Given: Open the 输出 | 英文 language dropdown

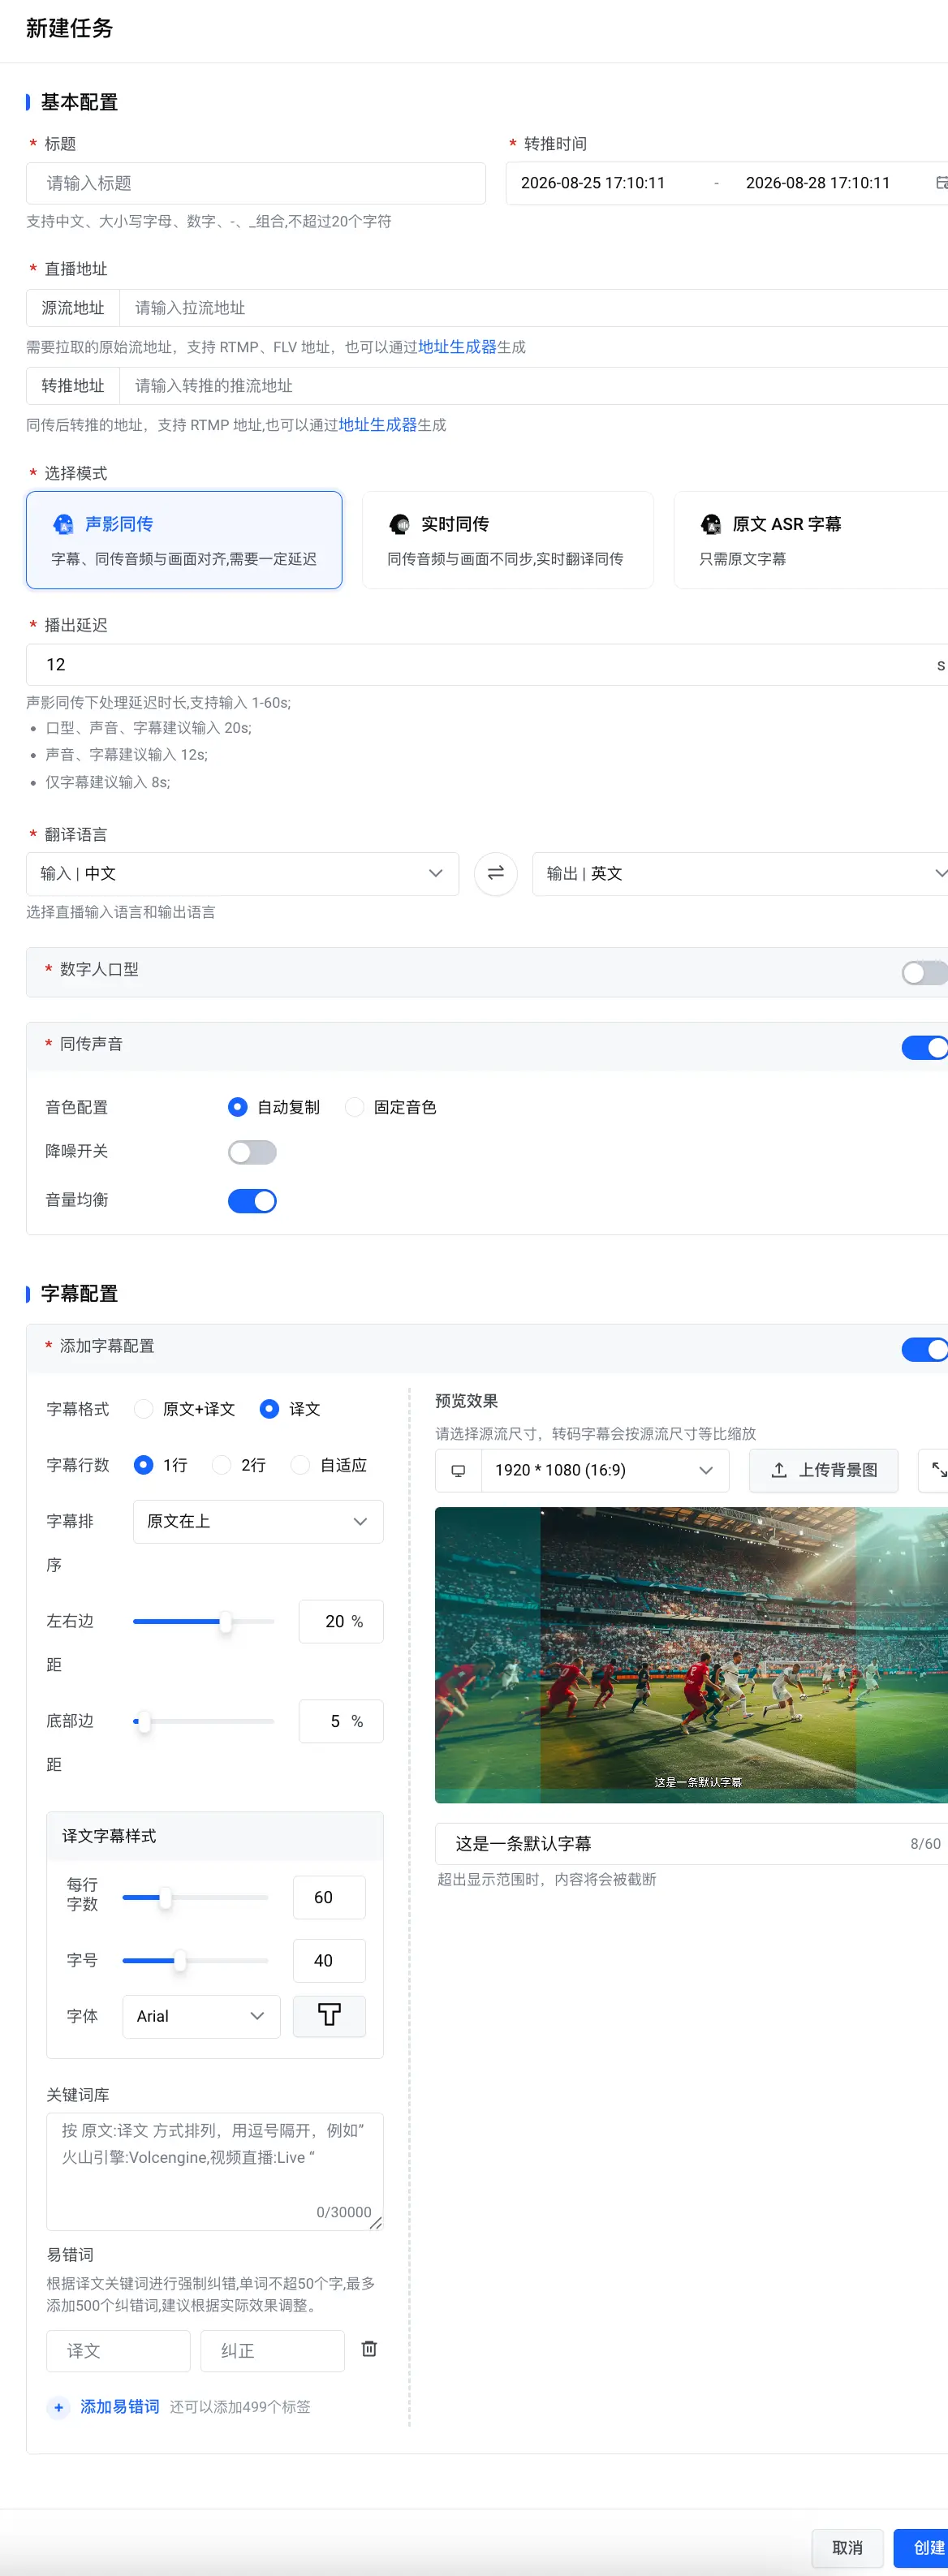Looking at the screenshot, I should click(x=740, y=873).
